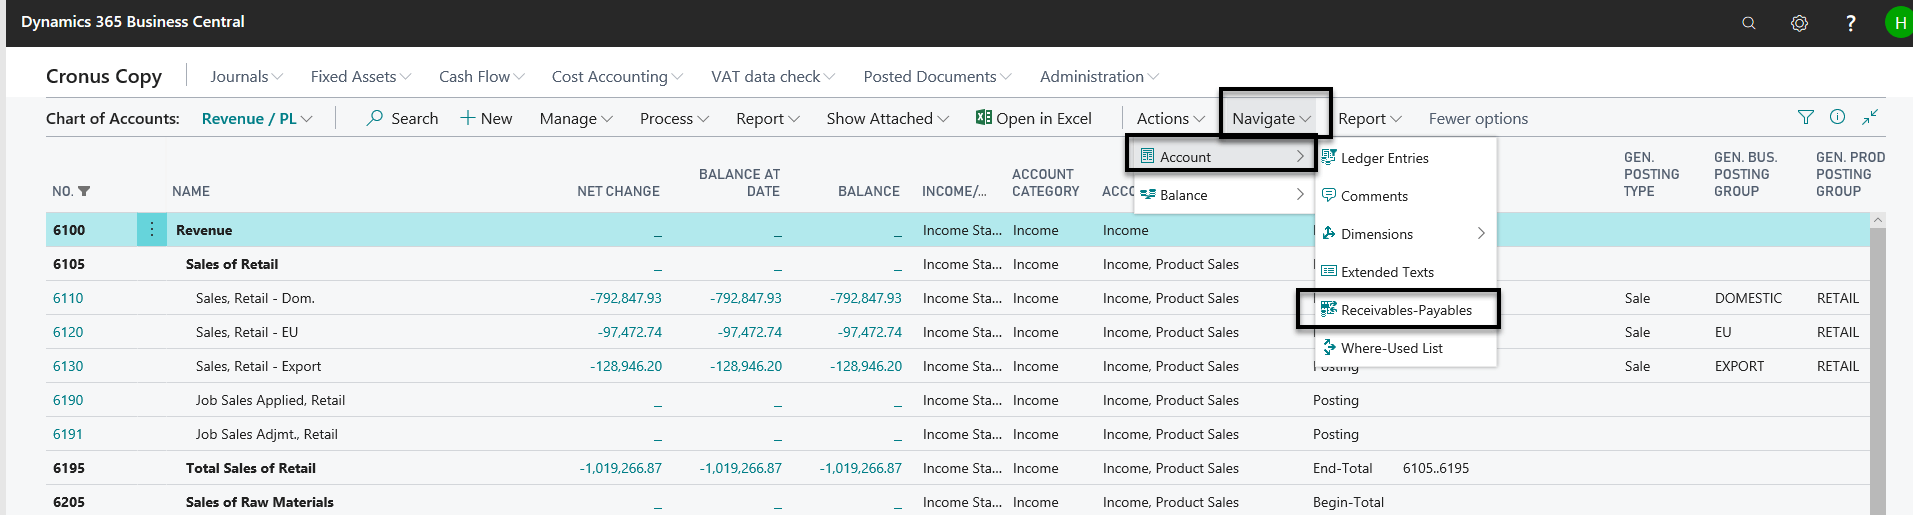This screenshot has height=515, width=1913.
Task: Click the Excel icon beside Open in Excel
Action: point(983,118)
